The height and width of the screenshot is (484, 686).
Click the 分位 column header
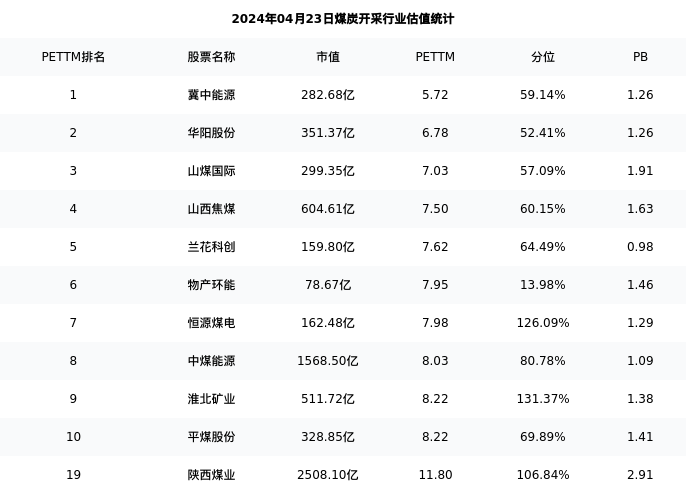click(x=543, y=57)
